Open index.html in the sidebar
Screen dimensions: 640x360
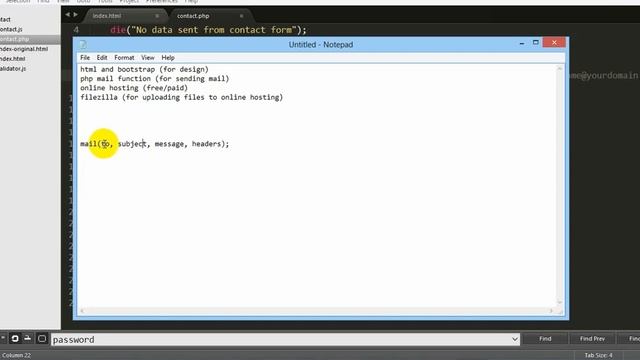click(x=13, y=59)
